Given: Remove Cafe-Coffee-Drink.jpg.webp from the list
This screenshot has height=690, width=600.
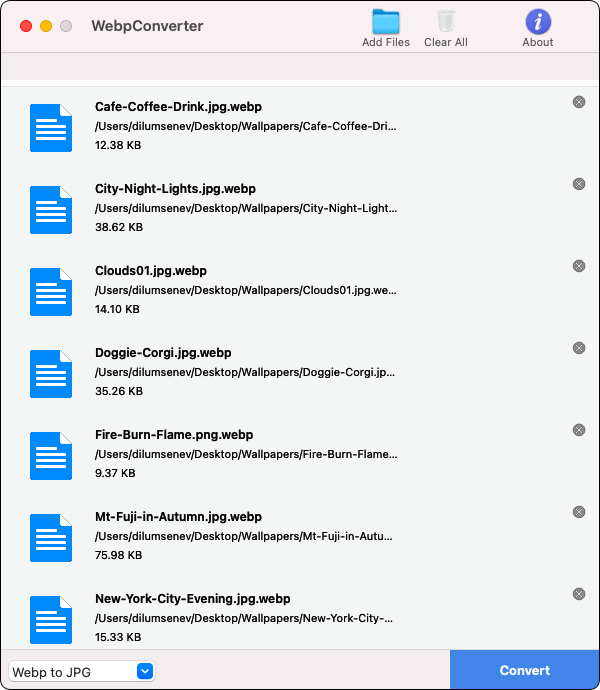Looking at the screenshot, I should click(579, 102).
